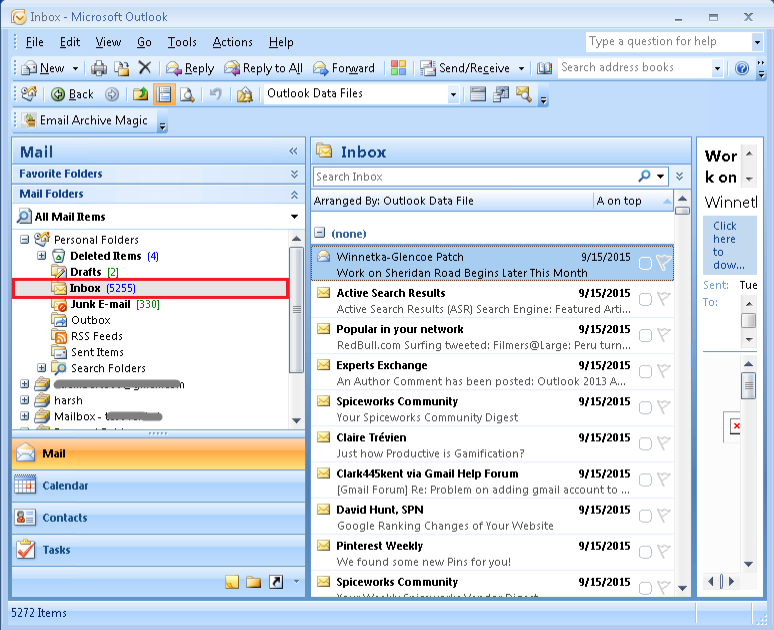Open Search address books dropdown
The width and height of the screenshot is (774, 630).
[x=717, y=68]
